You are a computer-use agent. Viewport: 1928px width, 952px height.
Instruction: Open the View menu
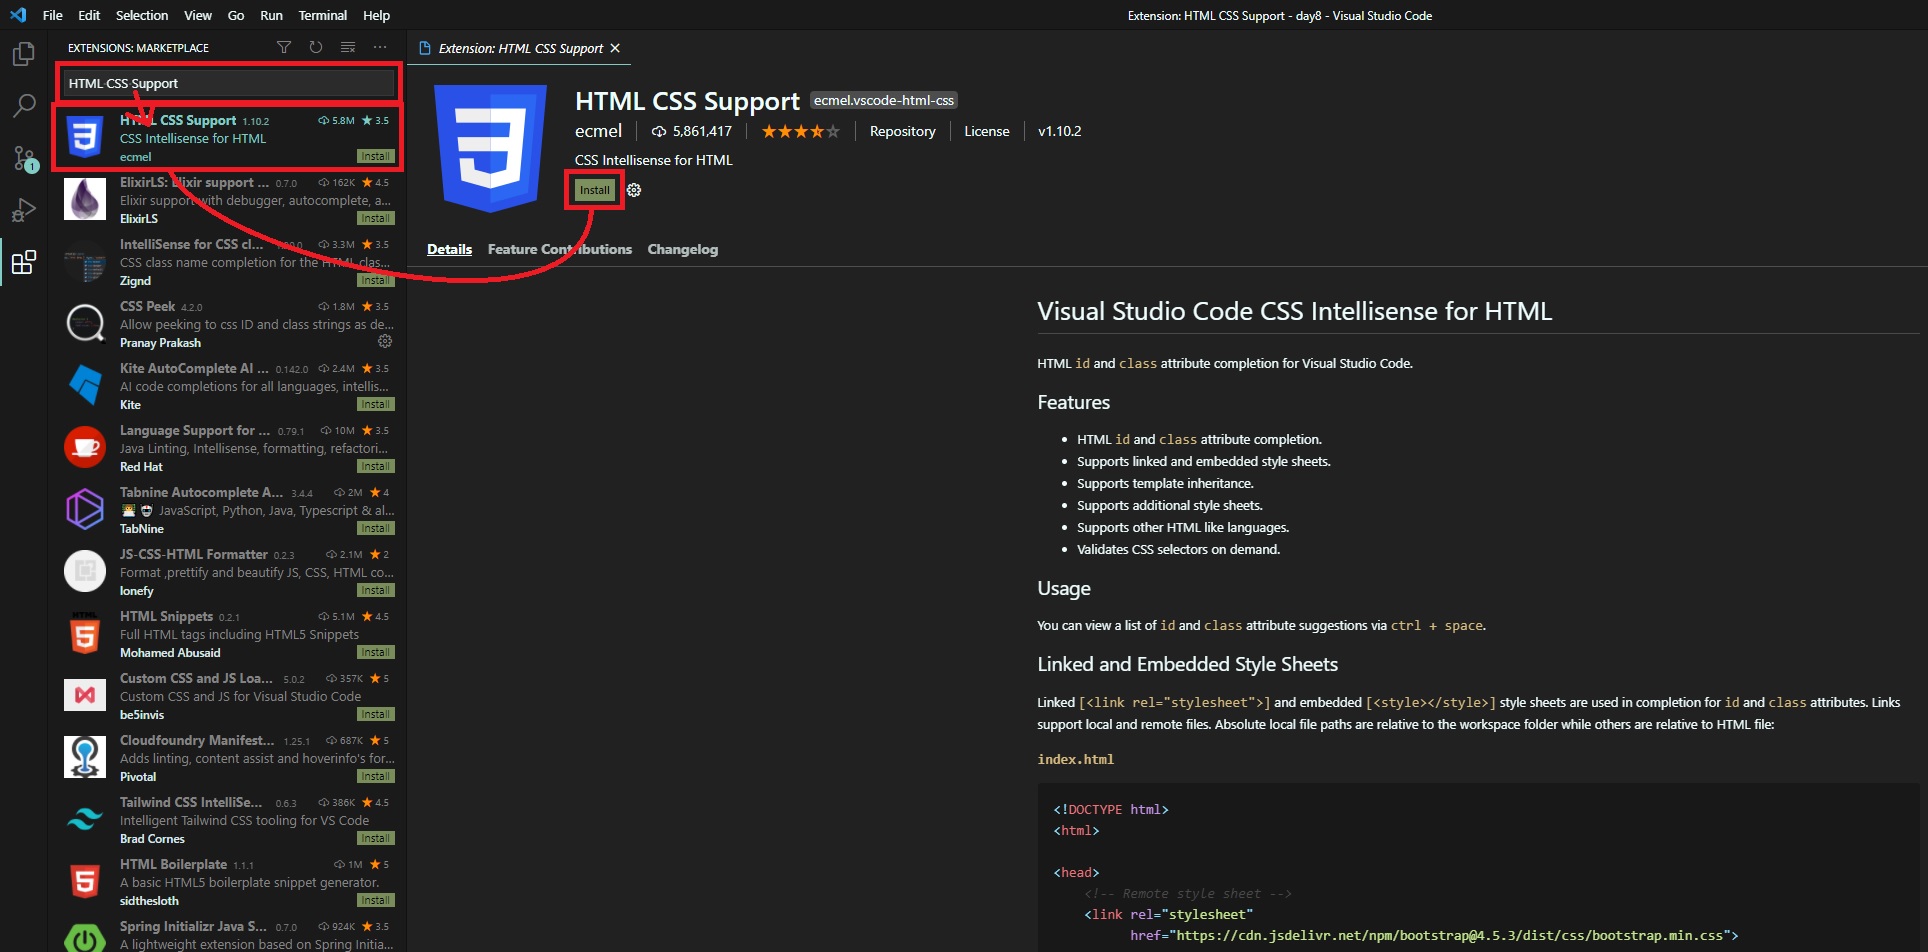pyautogui.click(x=198, y=15)
